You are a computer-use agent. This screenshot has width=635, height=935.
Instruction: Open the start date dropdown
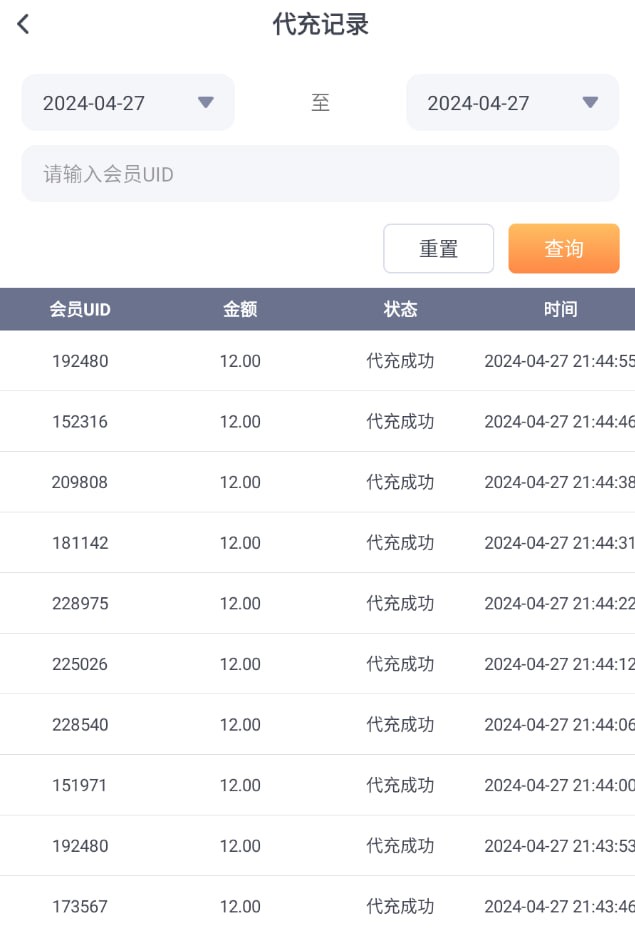127,103
